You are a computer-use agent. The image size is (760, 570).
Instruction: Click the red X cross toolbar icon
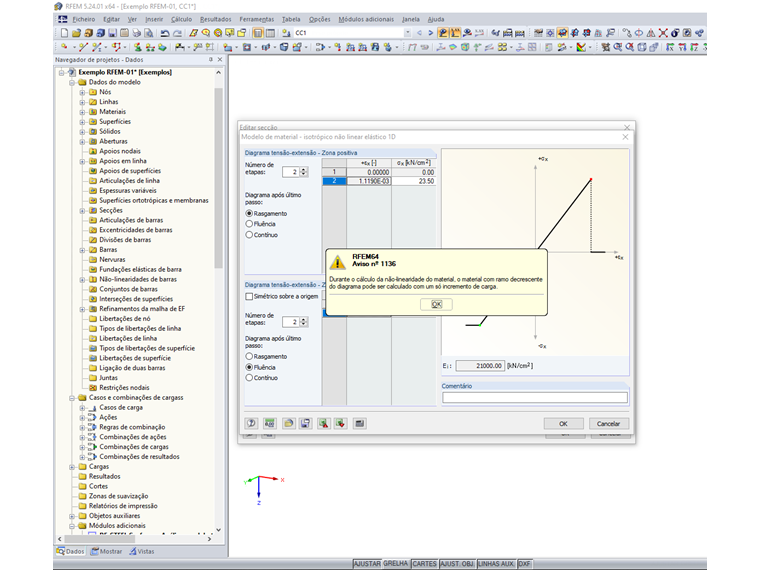pos(663,33)
